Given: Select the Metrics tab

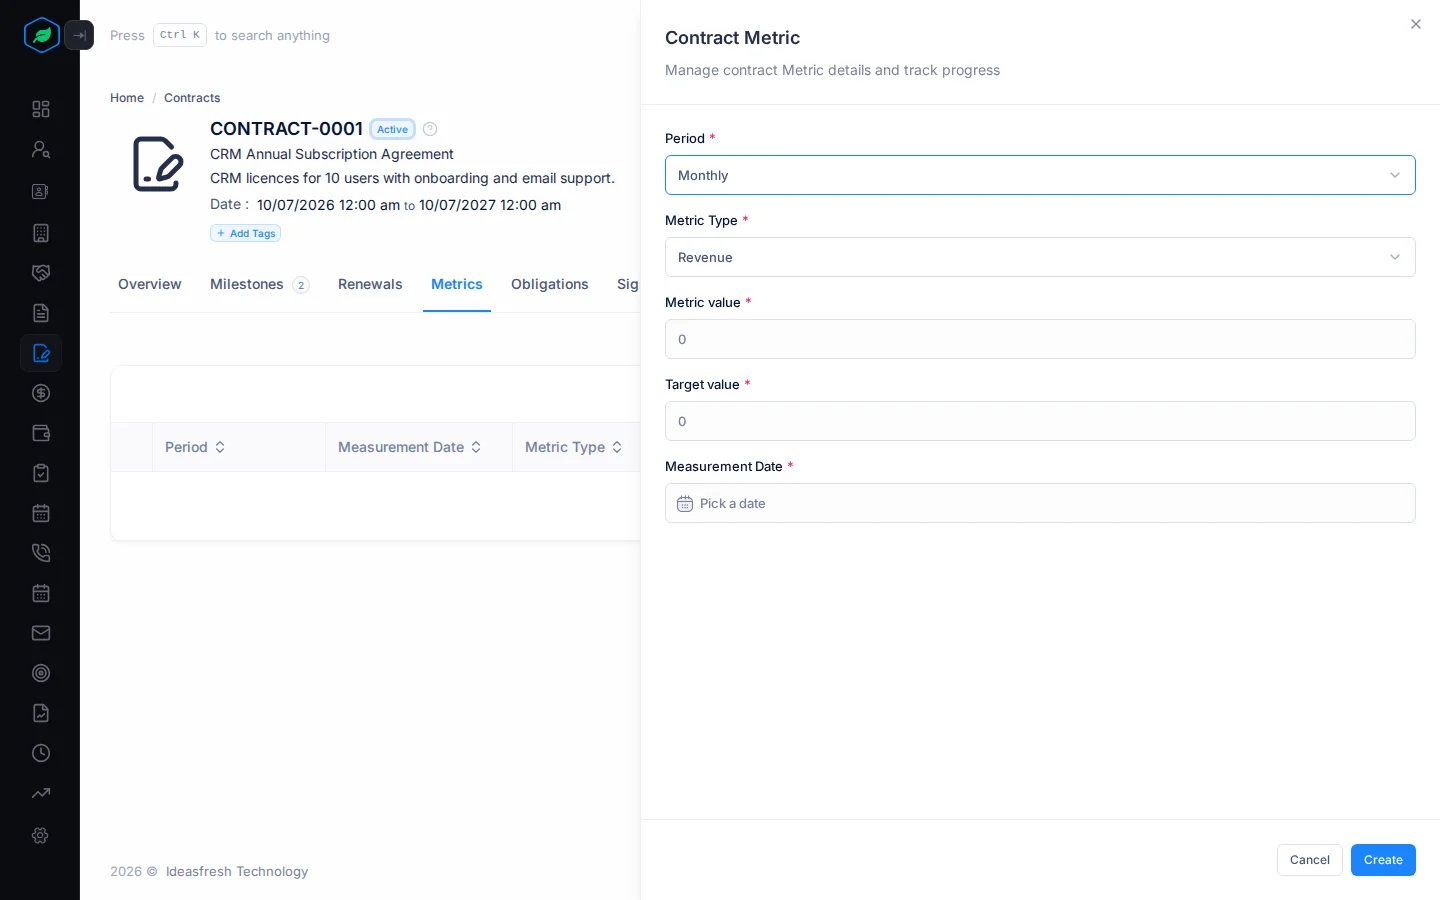Looking at the screenshot, I should (x=457, y=284).
